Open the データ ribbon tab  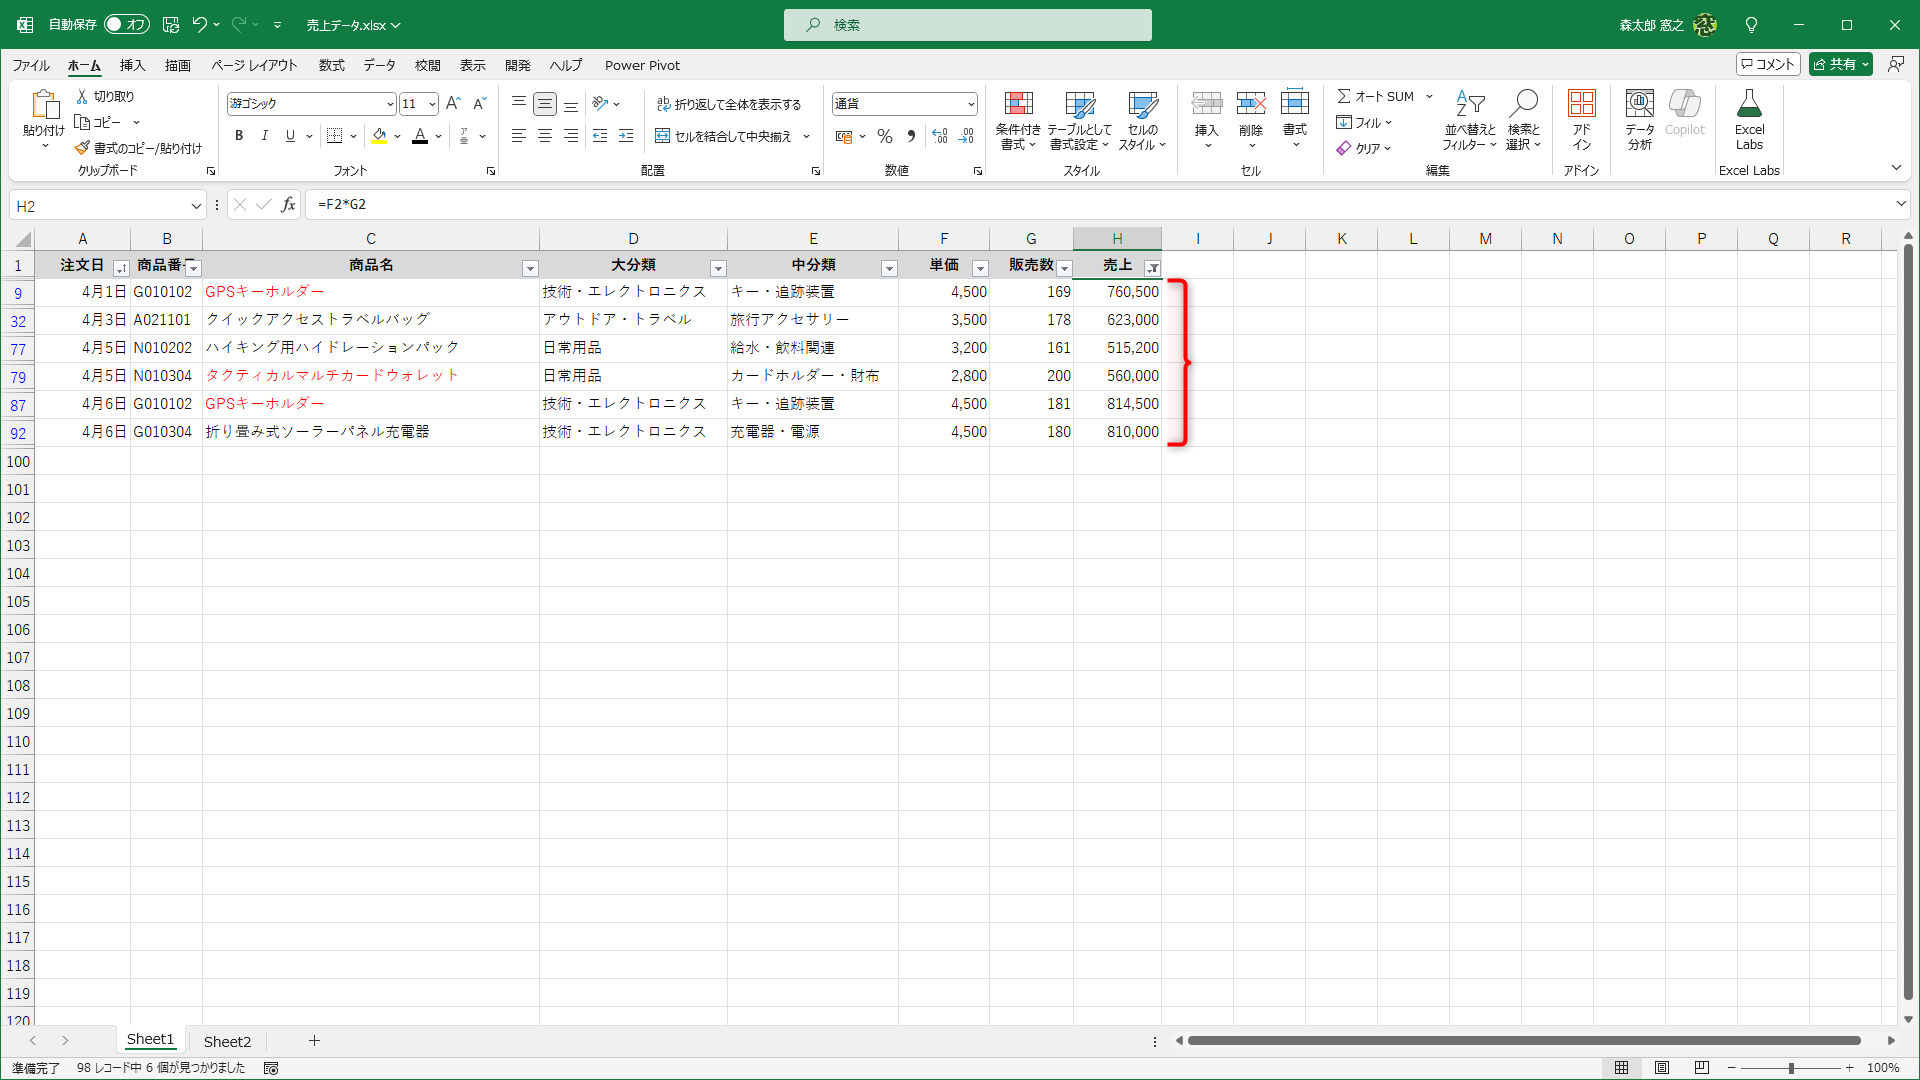coord(379,65)
